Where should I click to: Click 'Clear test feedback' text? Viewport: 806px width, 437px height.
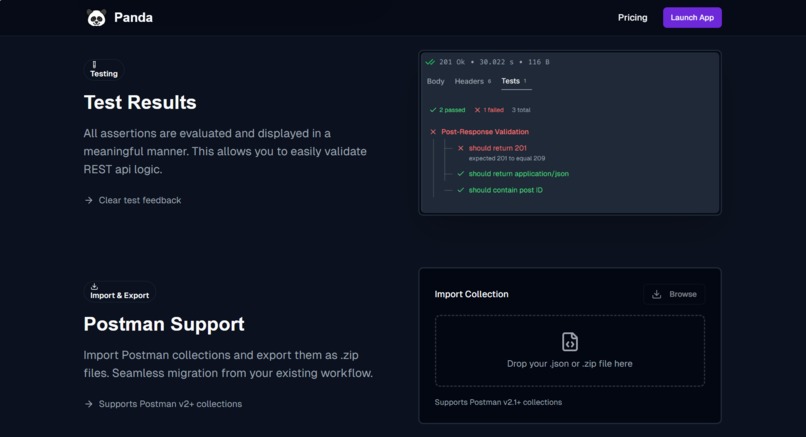pos(140,200)
